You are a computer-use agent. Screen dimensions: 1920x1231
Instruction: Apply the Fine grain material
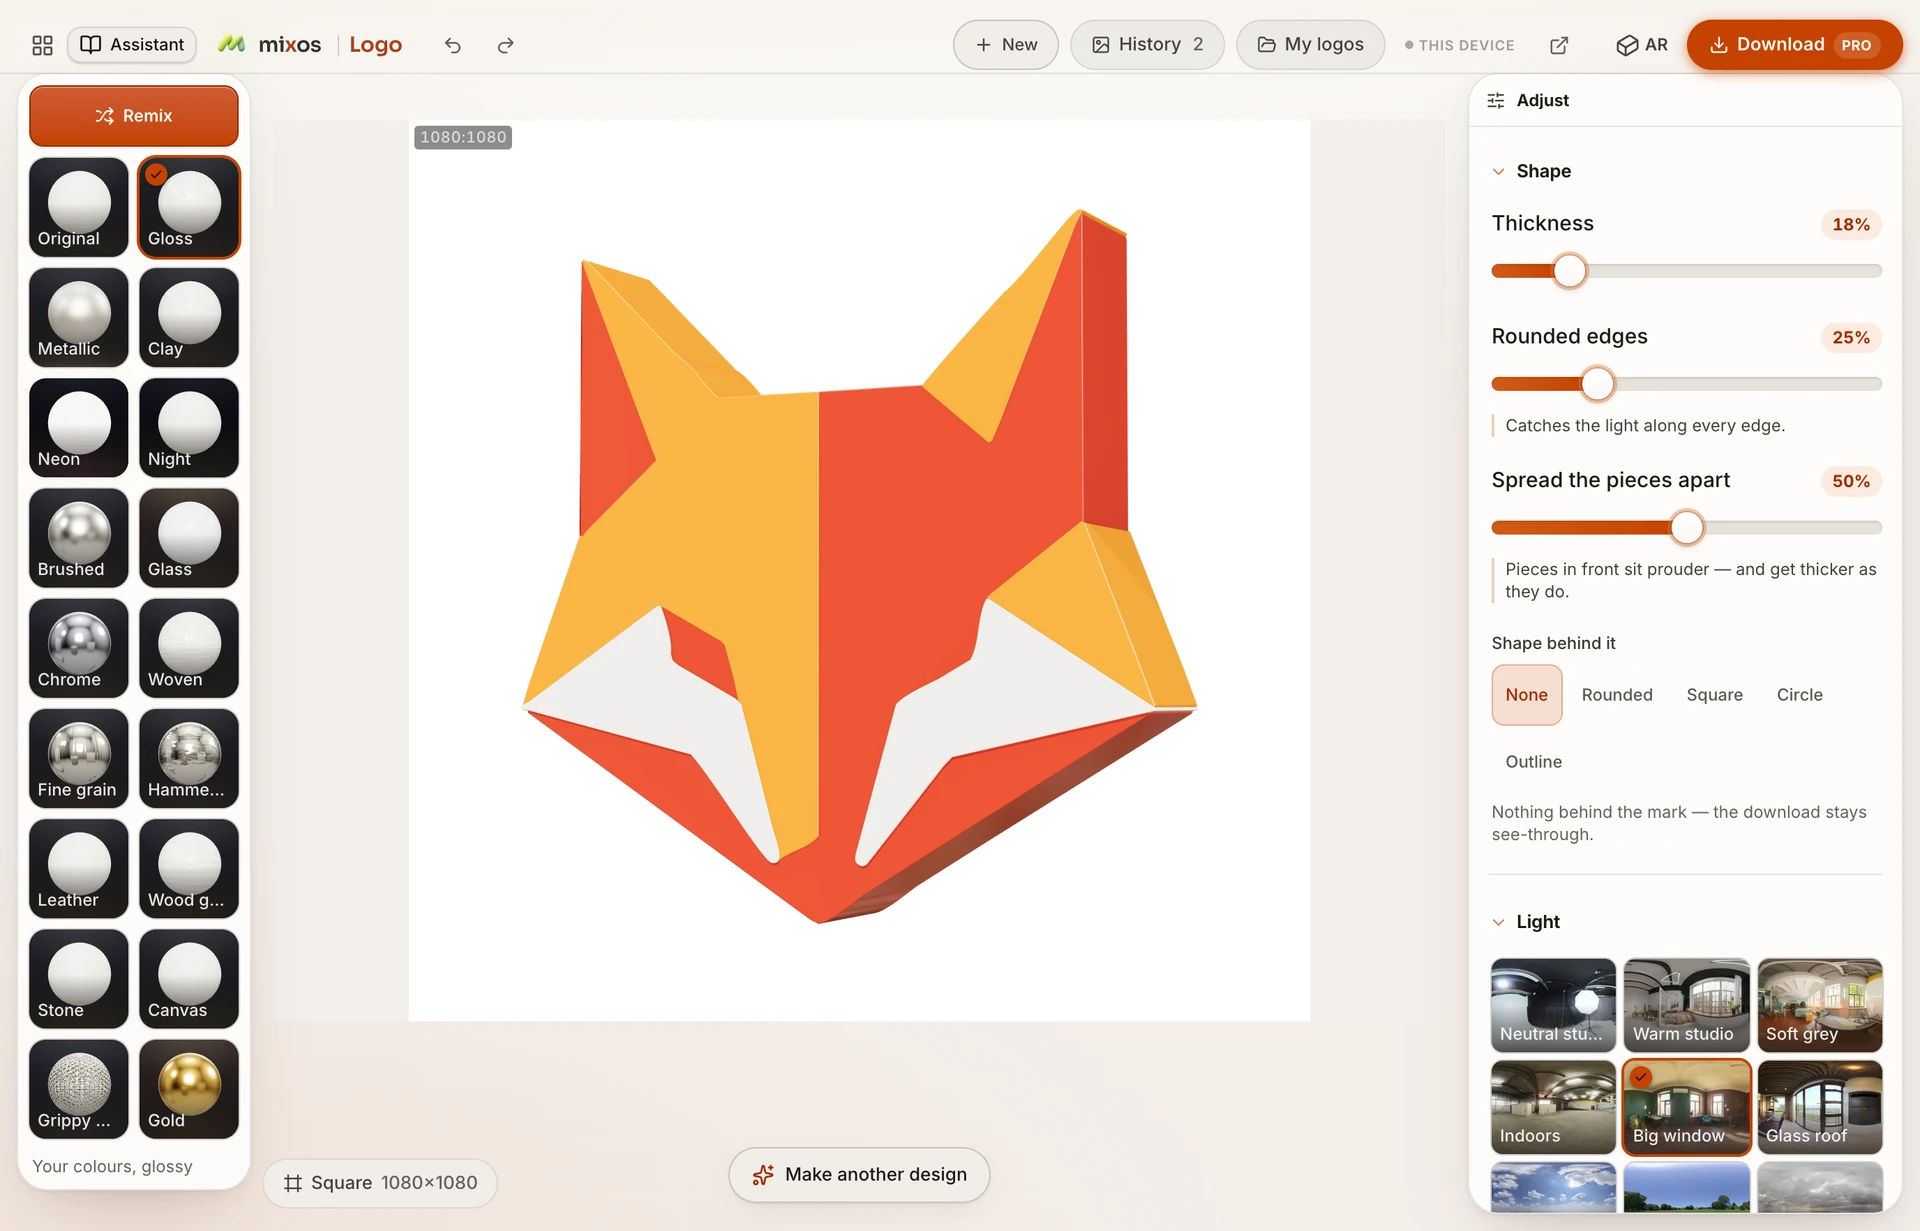[79, 758]
